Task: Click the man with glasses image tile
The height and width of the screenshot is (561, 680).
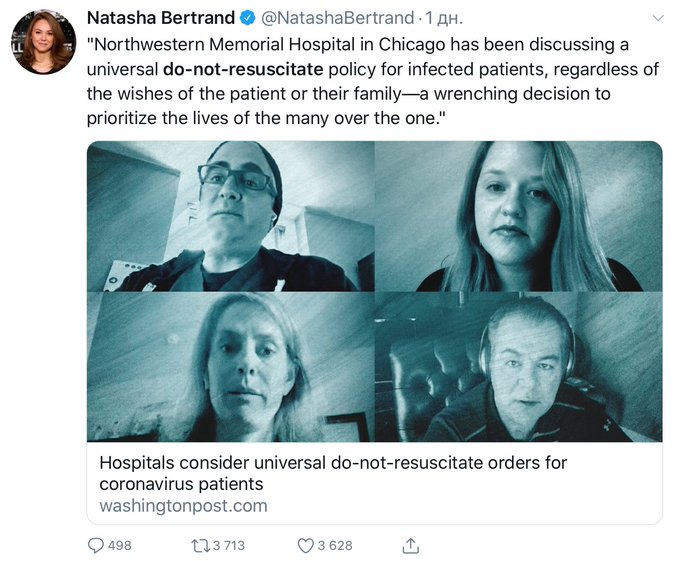Action: 231,216
